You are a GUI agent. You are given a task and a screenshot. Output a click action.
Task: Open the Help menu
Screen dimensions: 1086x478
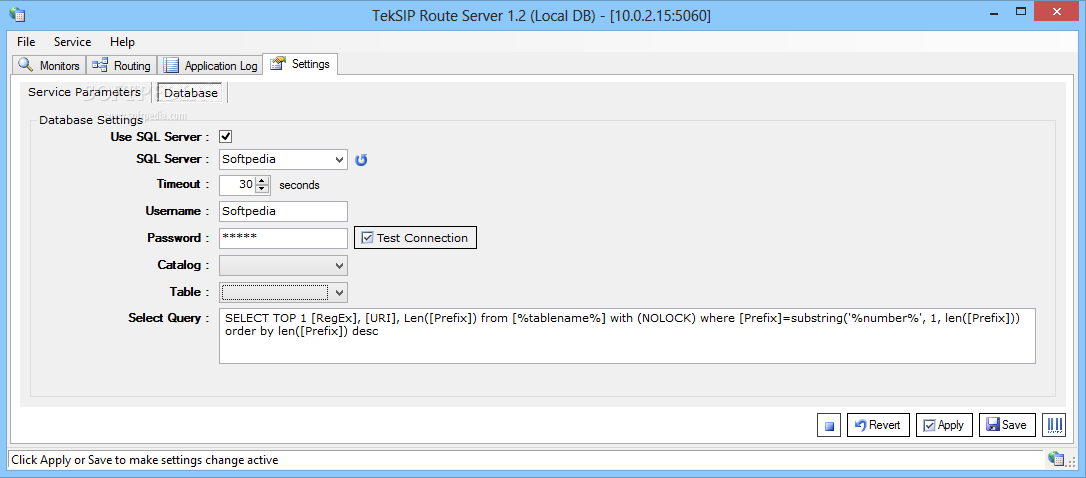click(123, 42)
